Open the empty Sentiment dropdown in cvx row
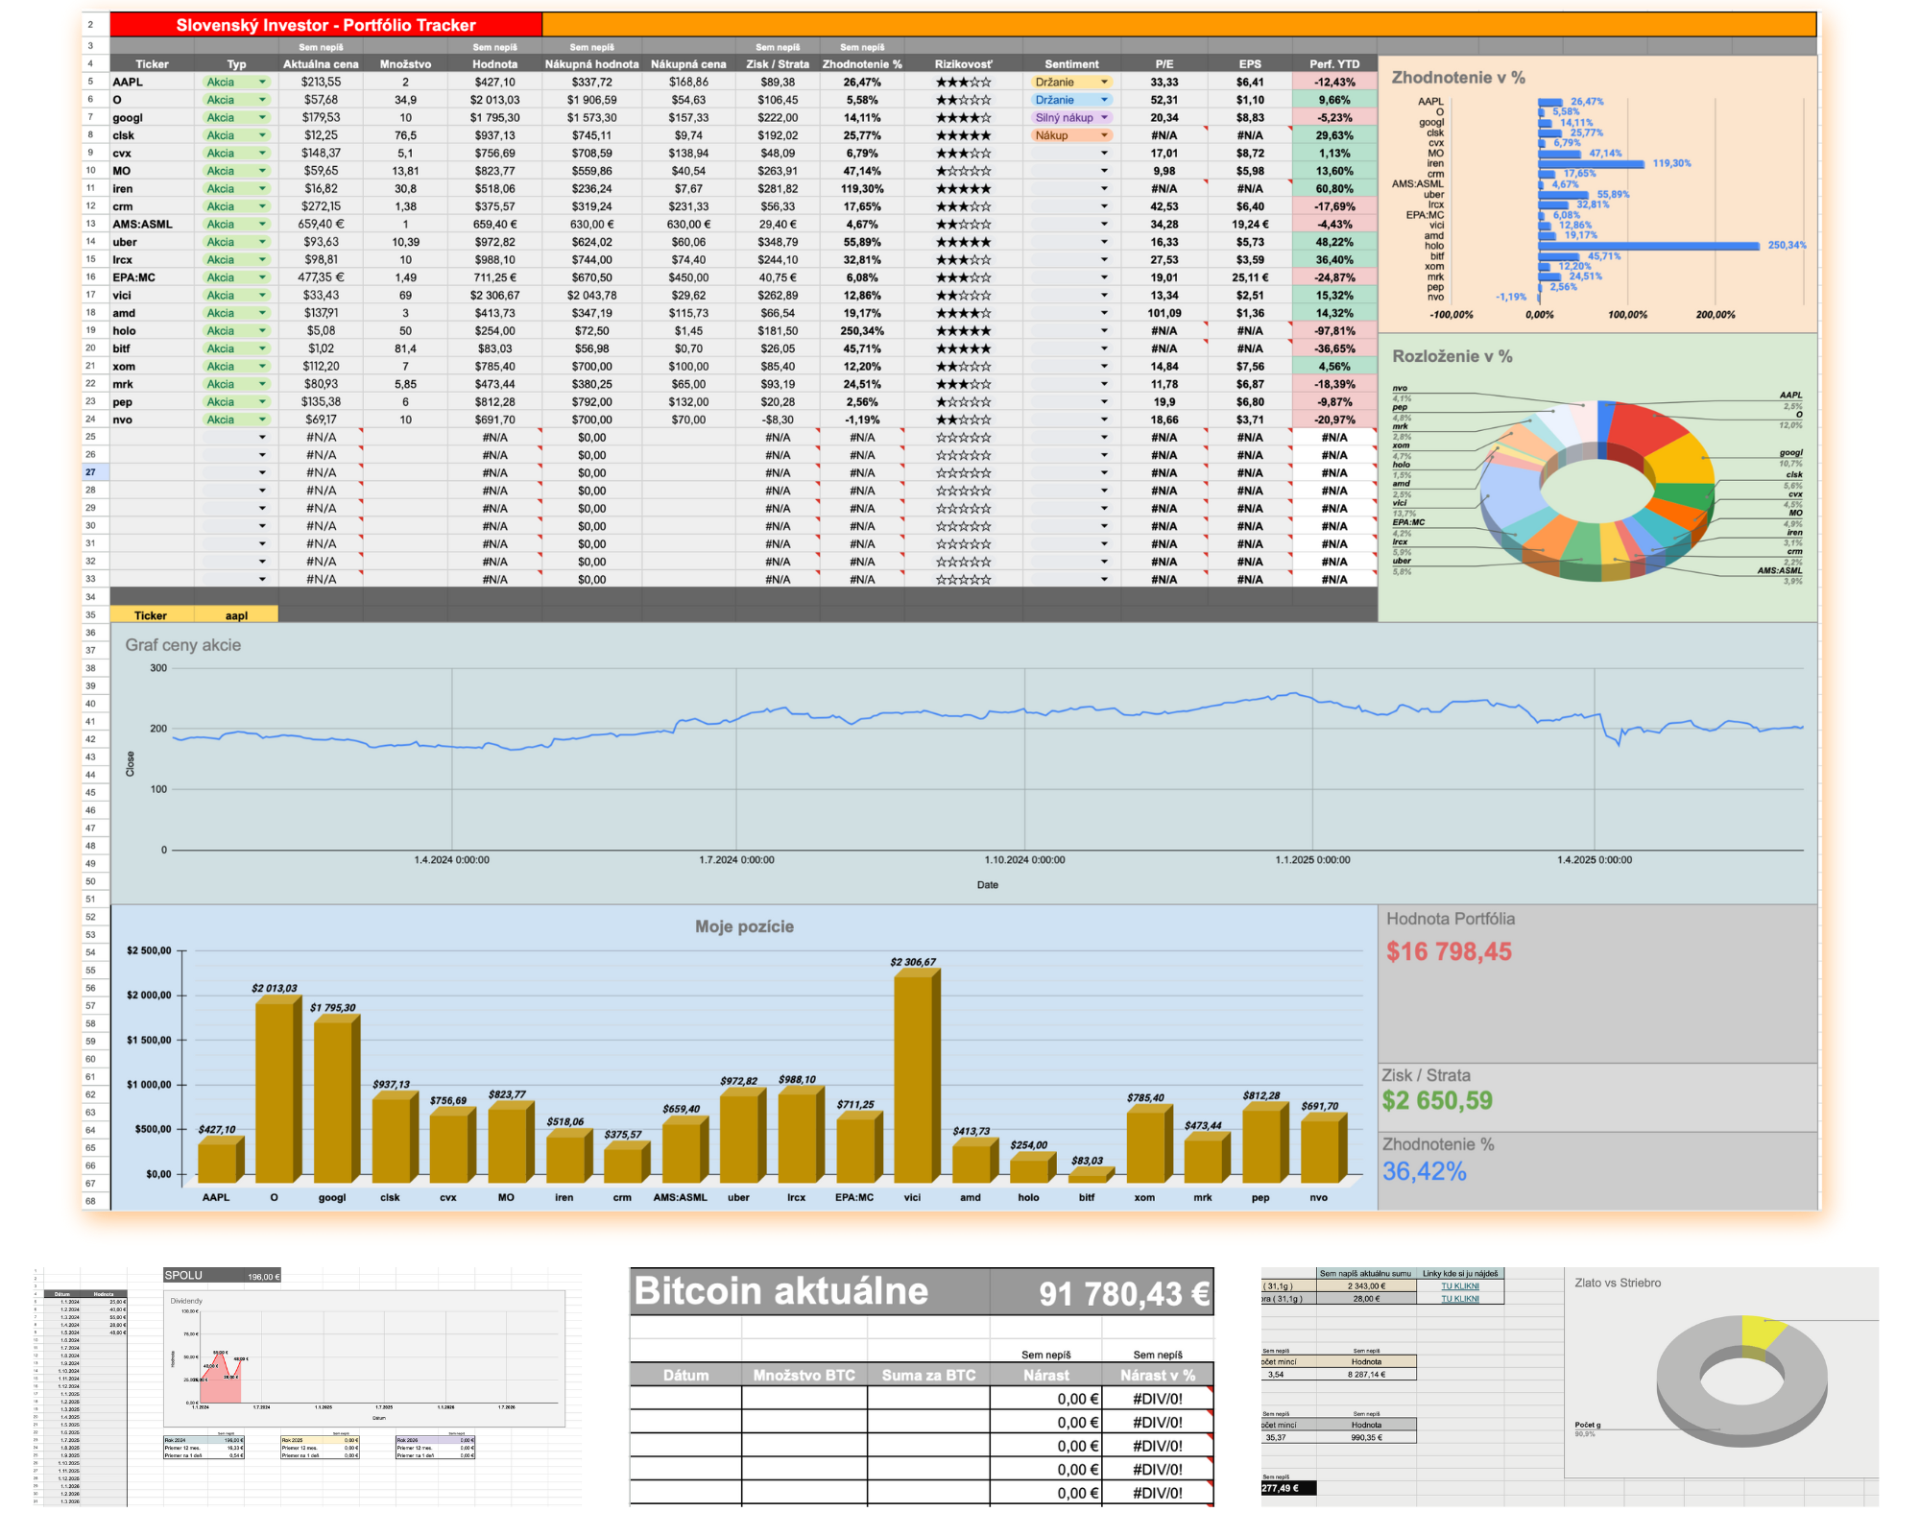Viewport: 1920px width, 1536px height. coord(1104,153)
